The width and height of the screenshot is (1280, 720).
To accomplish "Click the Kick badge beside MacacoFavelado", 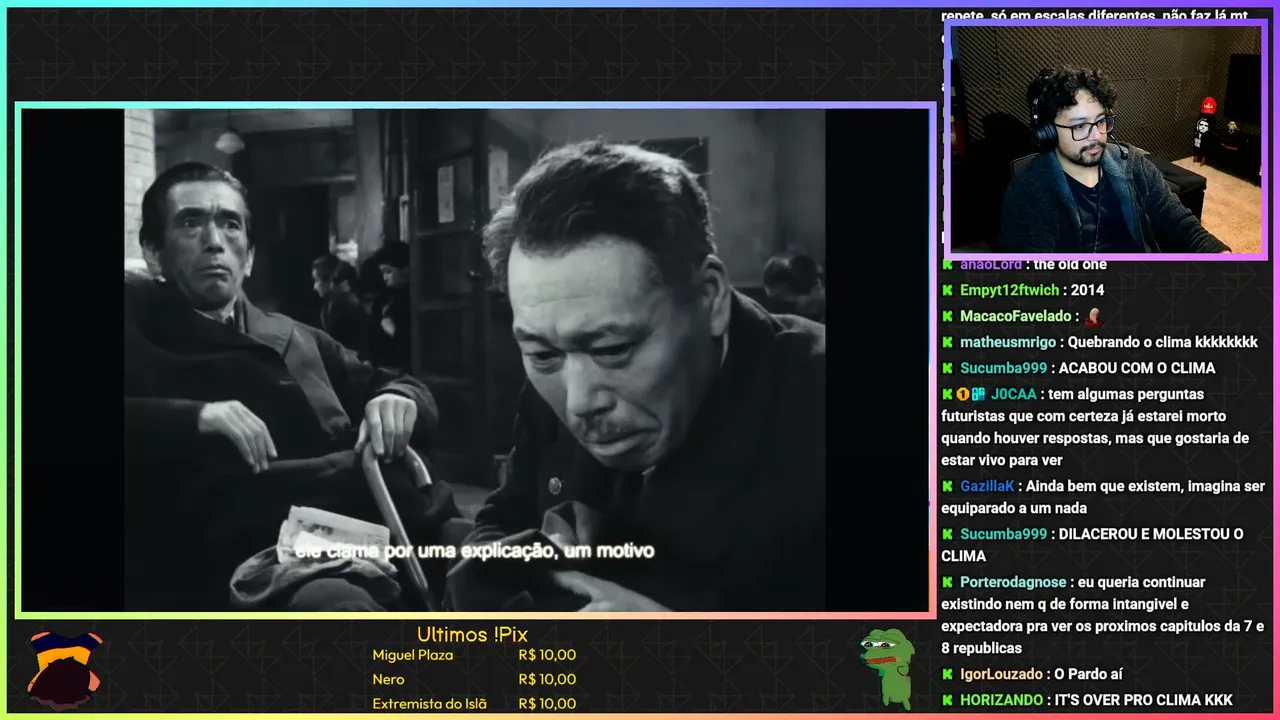I will [x=947, y=316].
